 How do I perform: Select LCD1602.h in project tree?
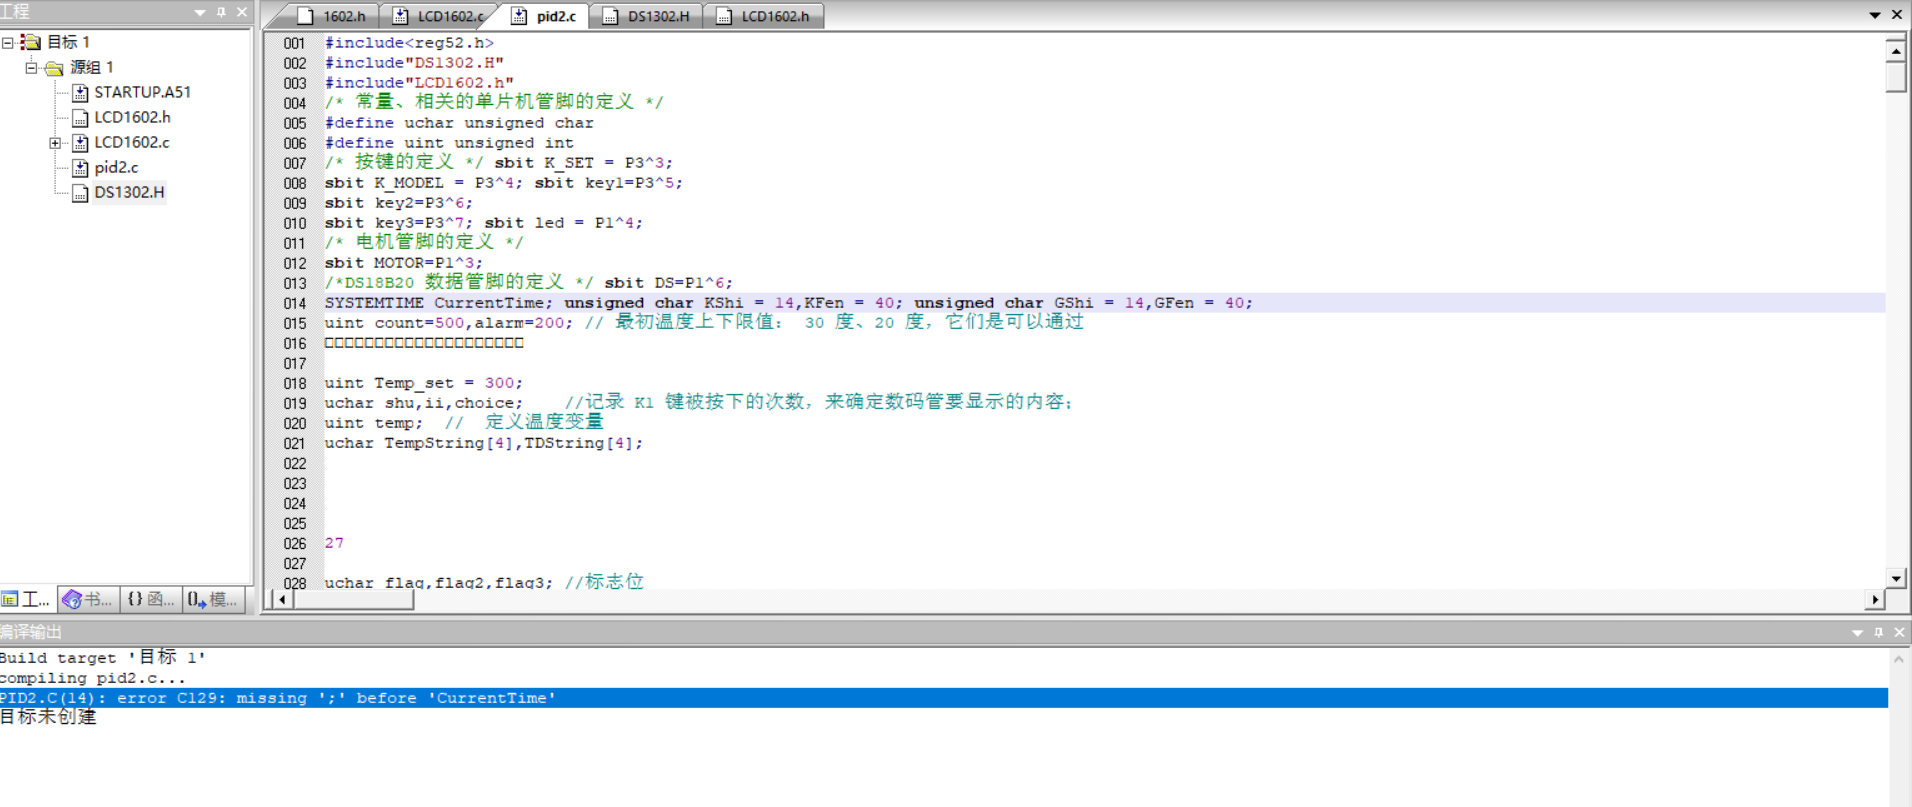click(x=132, y=117)
